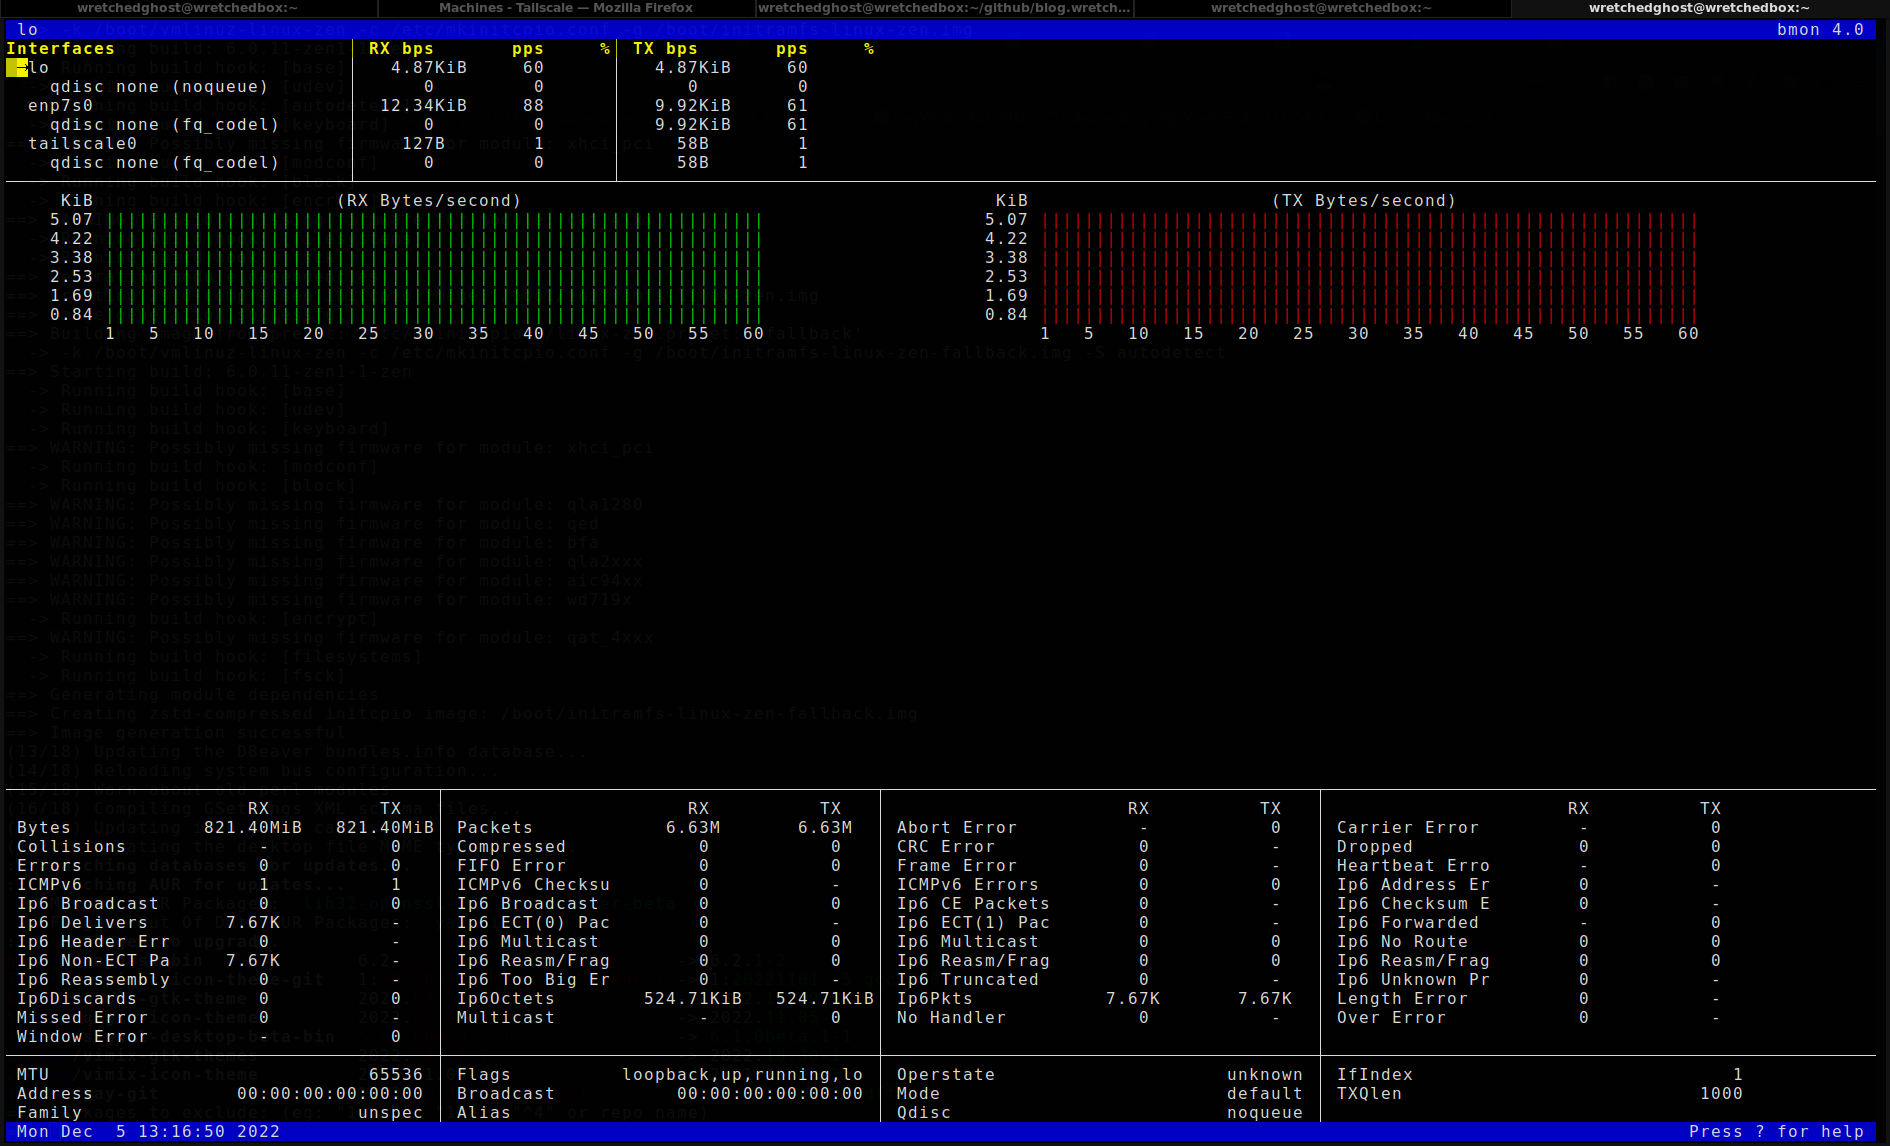Click the 'Press ? for help' hint
This screenshot has height=1146, width=1890.
click(1775, 1132)
